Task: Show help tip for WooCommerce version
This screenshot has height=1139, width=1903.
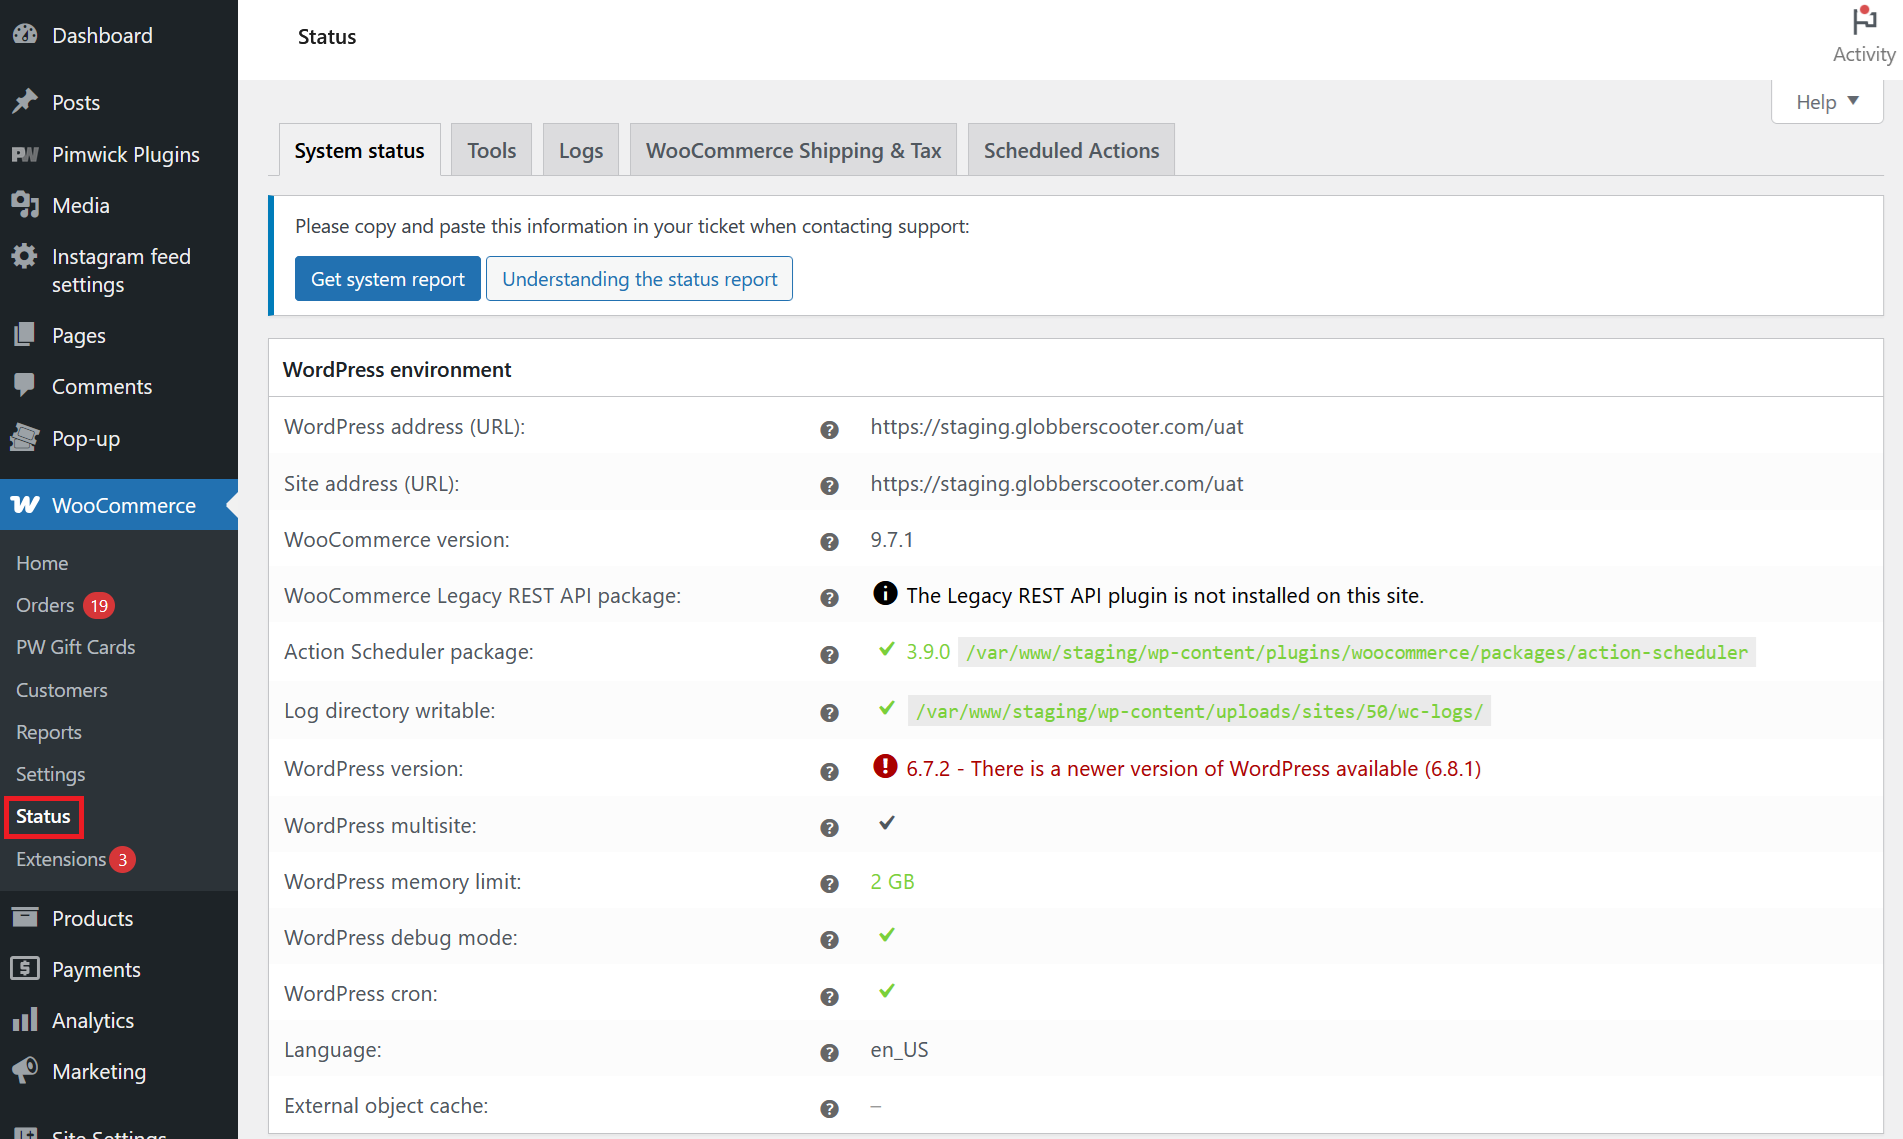Action: [829, 542]
